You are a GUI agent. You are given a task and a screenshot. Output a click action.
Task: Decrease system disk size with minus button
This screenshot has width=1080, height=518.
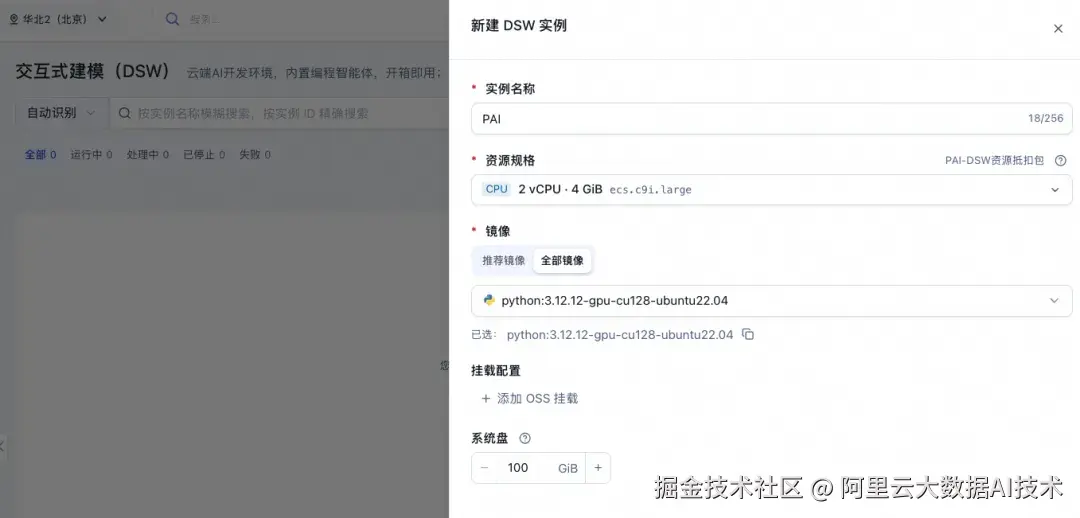[x=484, y=468]
